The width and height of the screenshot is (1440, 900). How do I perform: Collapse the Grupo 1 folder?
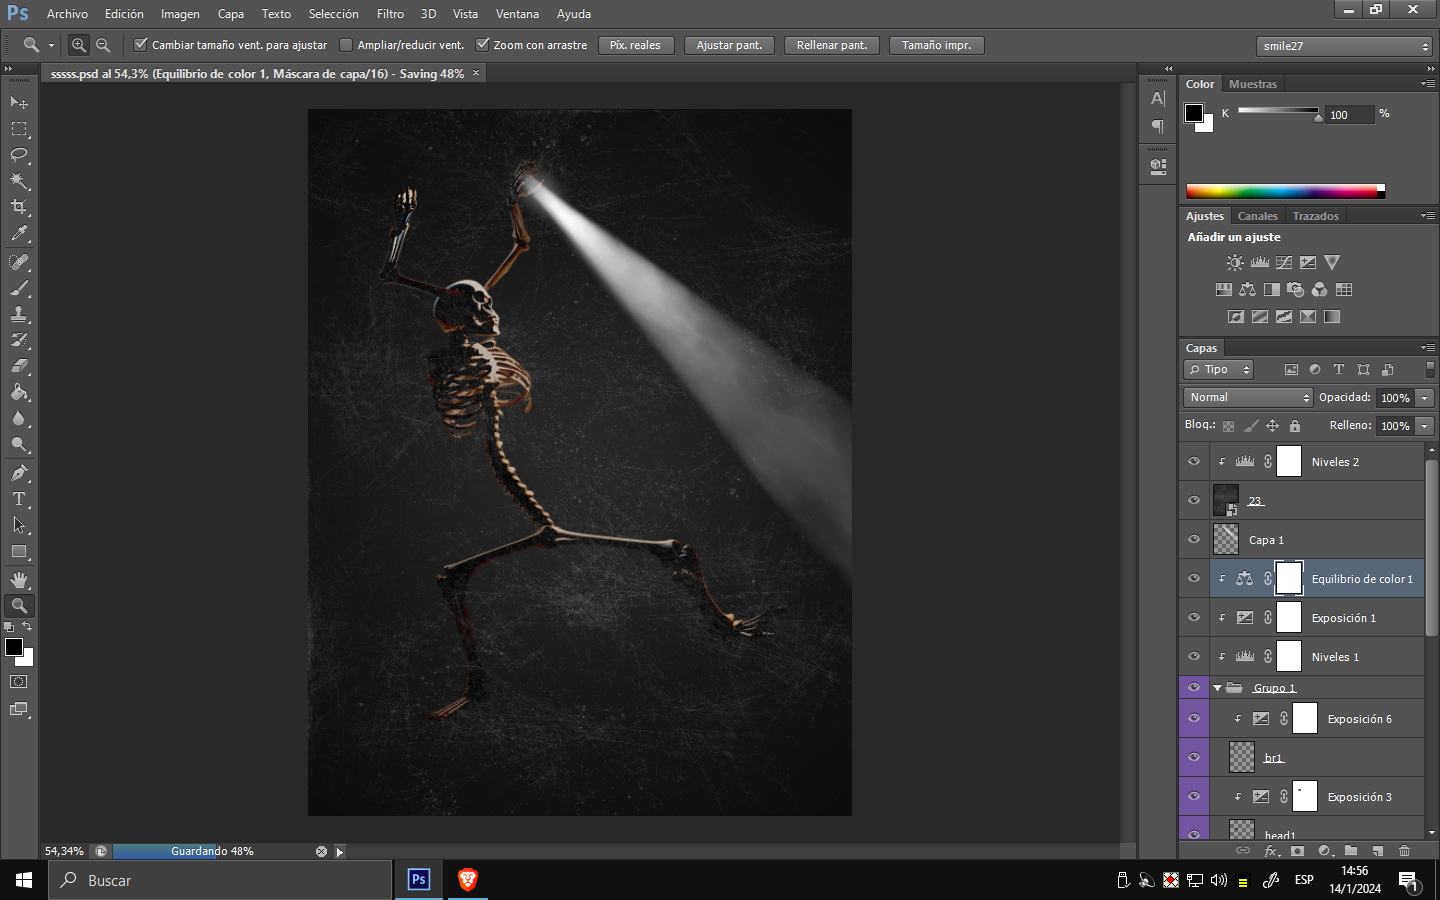pyautogui.click(x=1217, y=688)
